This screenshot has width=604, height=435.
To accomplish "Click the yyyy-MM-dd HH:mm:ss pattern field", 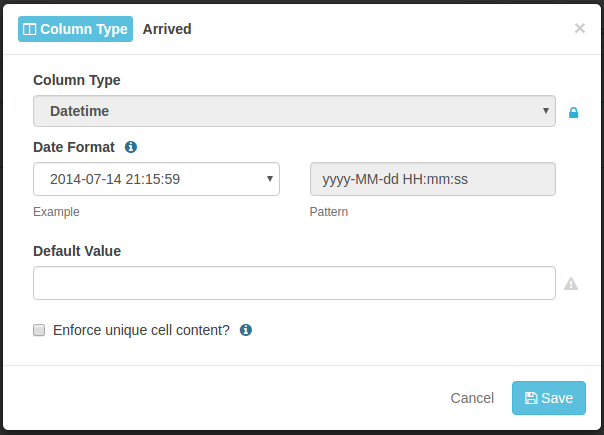I will click(x=433, y=179).
